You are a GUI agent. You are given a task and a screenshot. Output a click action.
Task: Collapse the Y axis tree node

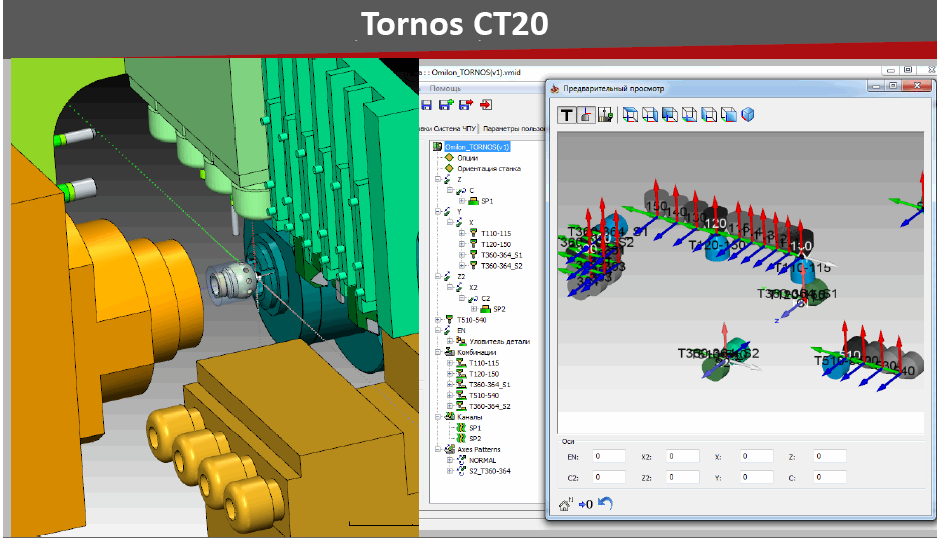click(438, 212)
